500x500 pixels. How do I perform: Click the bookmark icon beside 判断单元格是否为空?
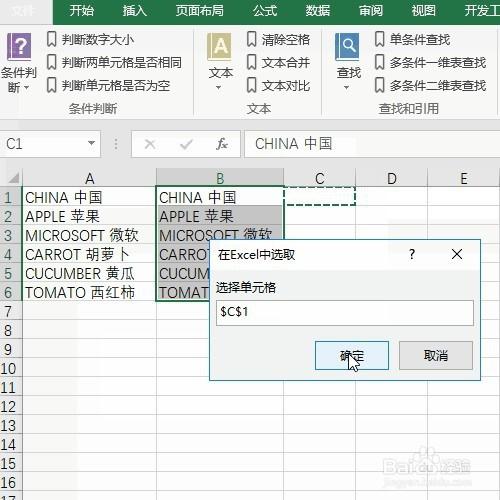point(51,85)
